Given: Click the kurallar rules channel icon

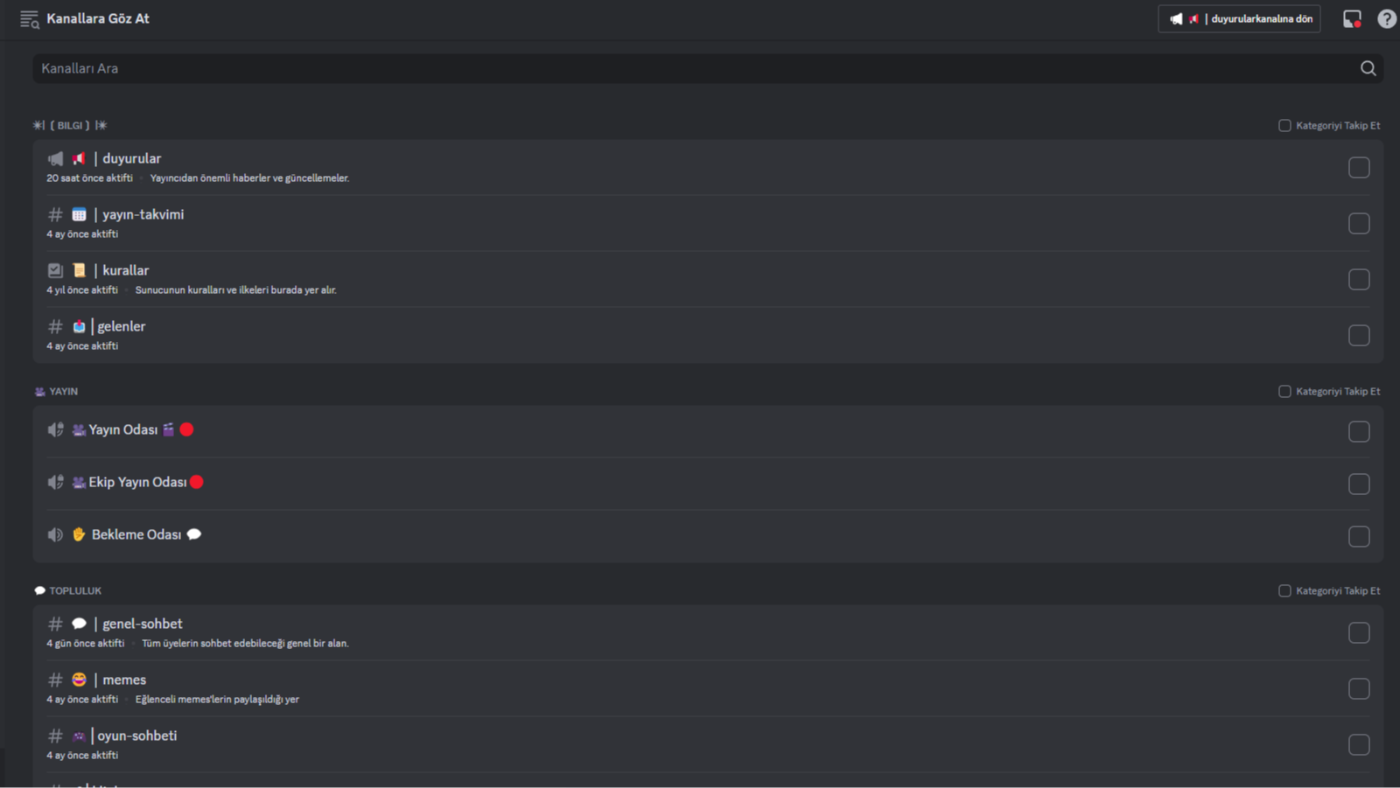Looking at the screenshot, I should tap(56, 271).
